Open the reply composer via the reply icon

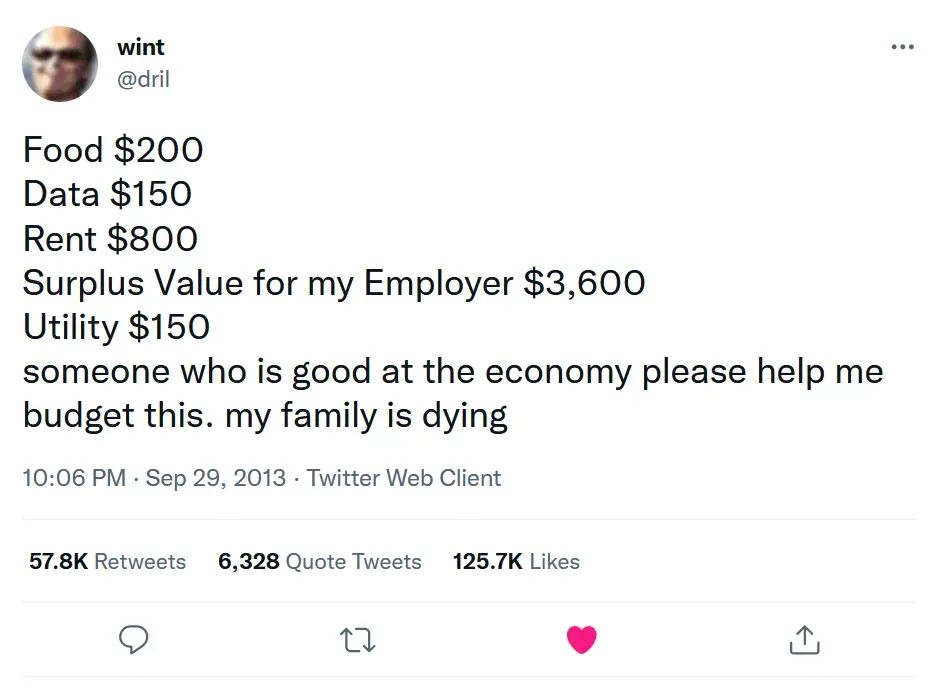point(133,640)
